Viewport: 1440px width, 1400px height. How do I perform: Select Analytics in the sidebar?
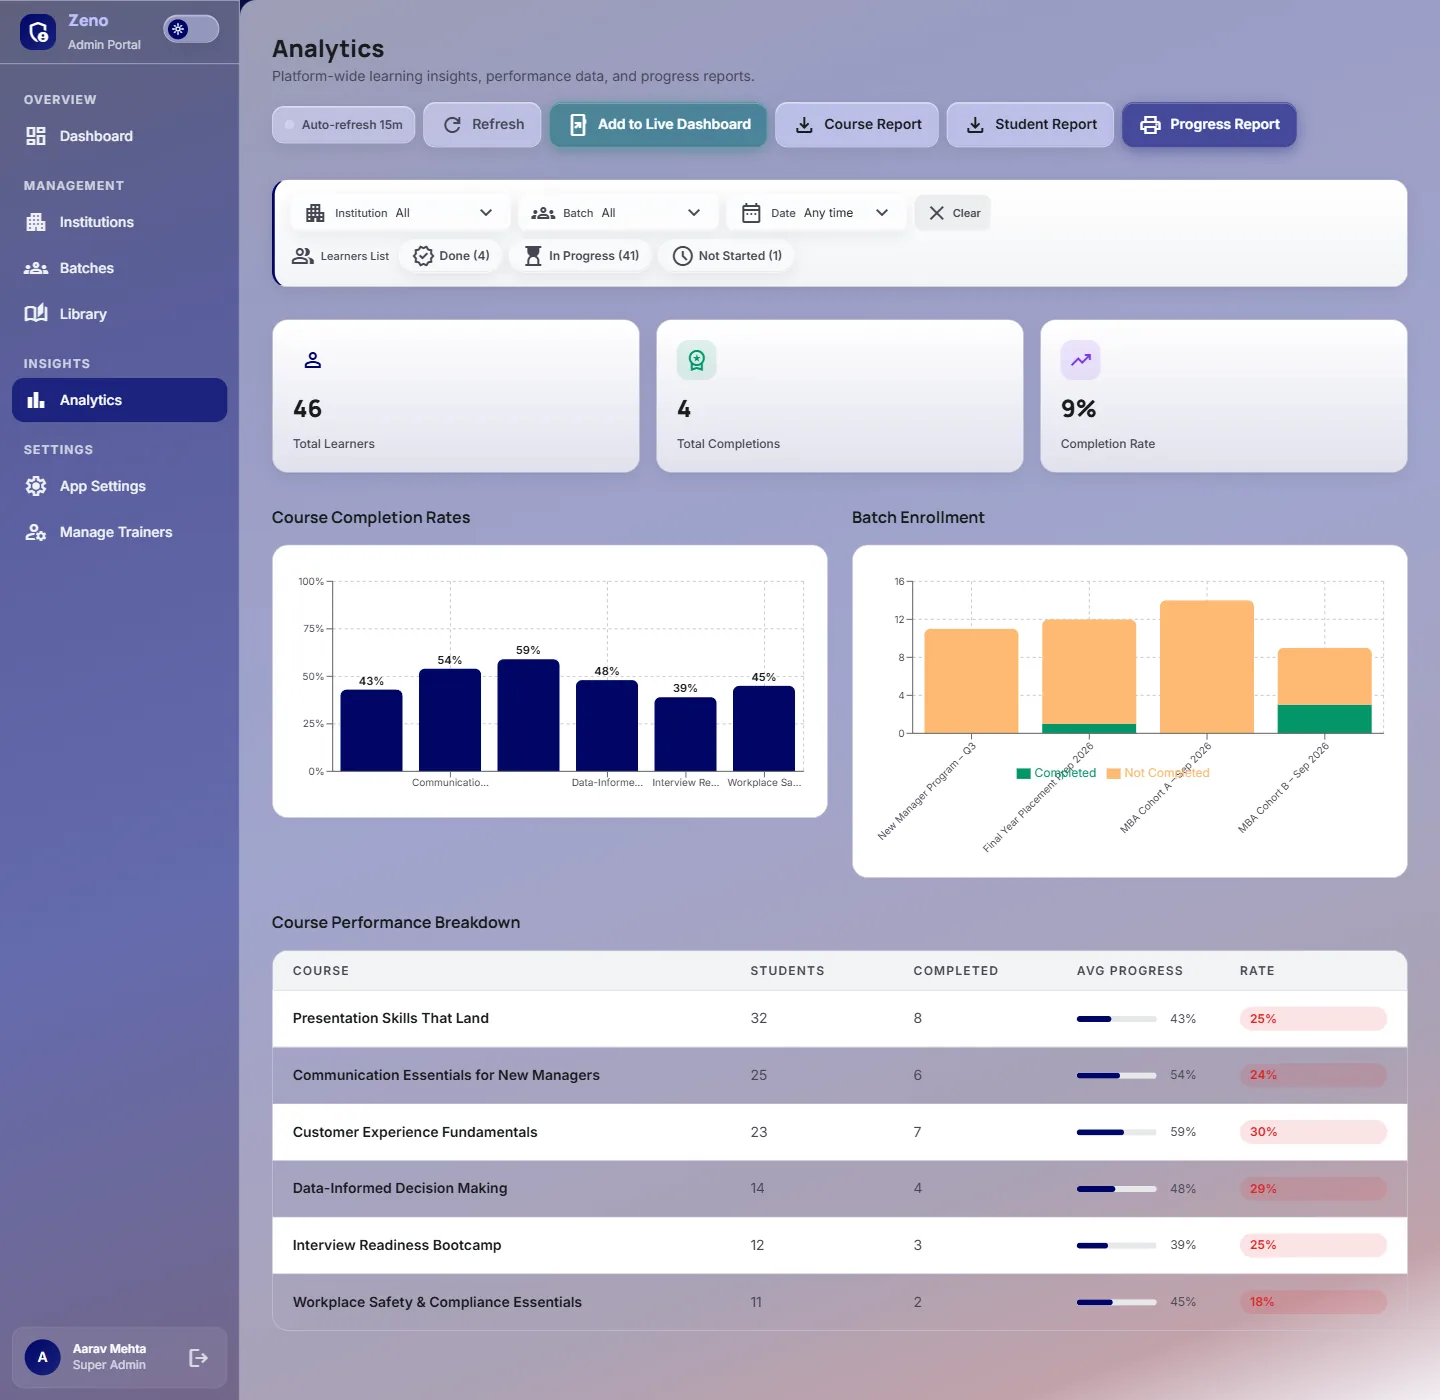[119, 400]
